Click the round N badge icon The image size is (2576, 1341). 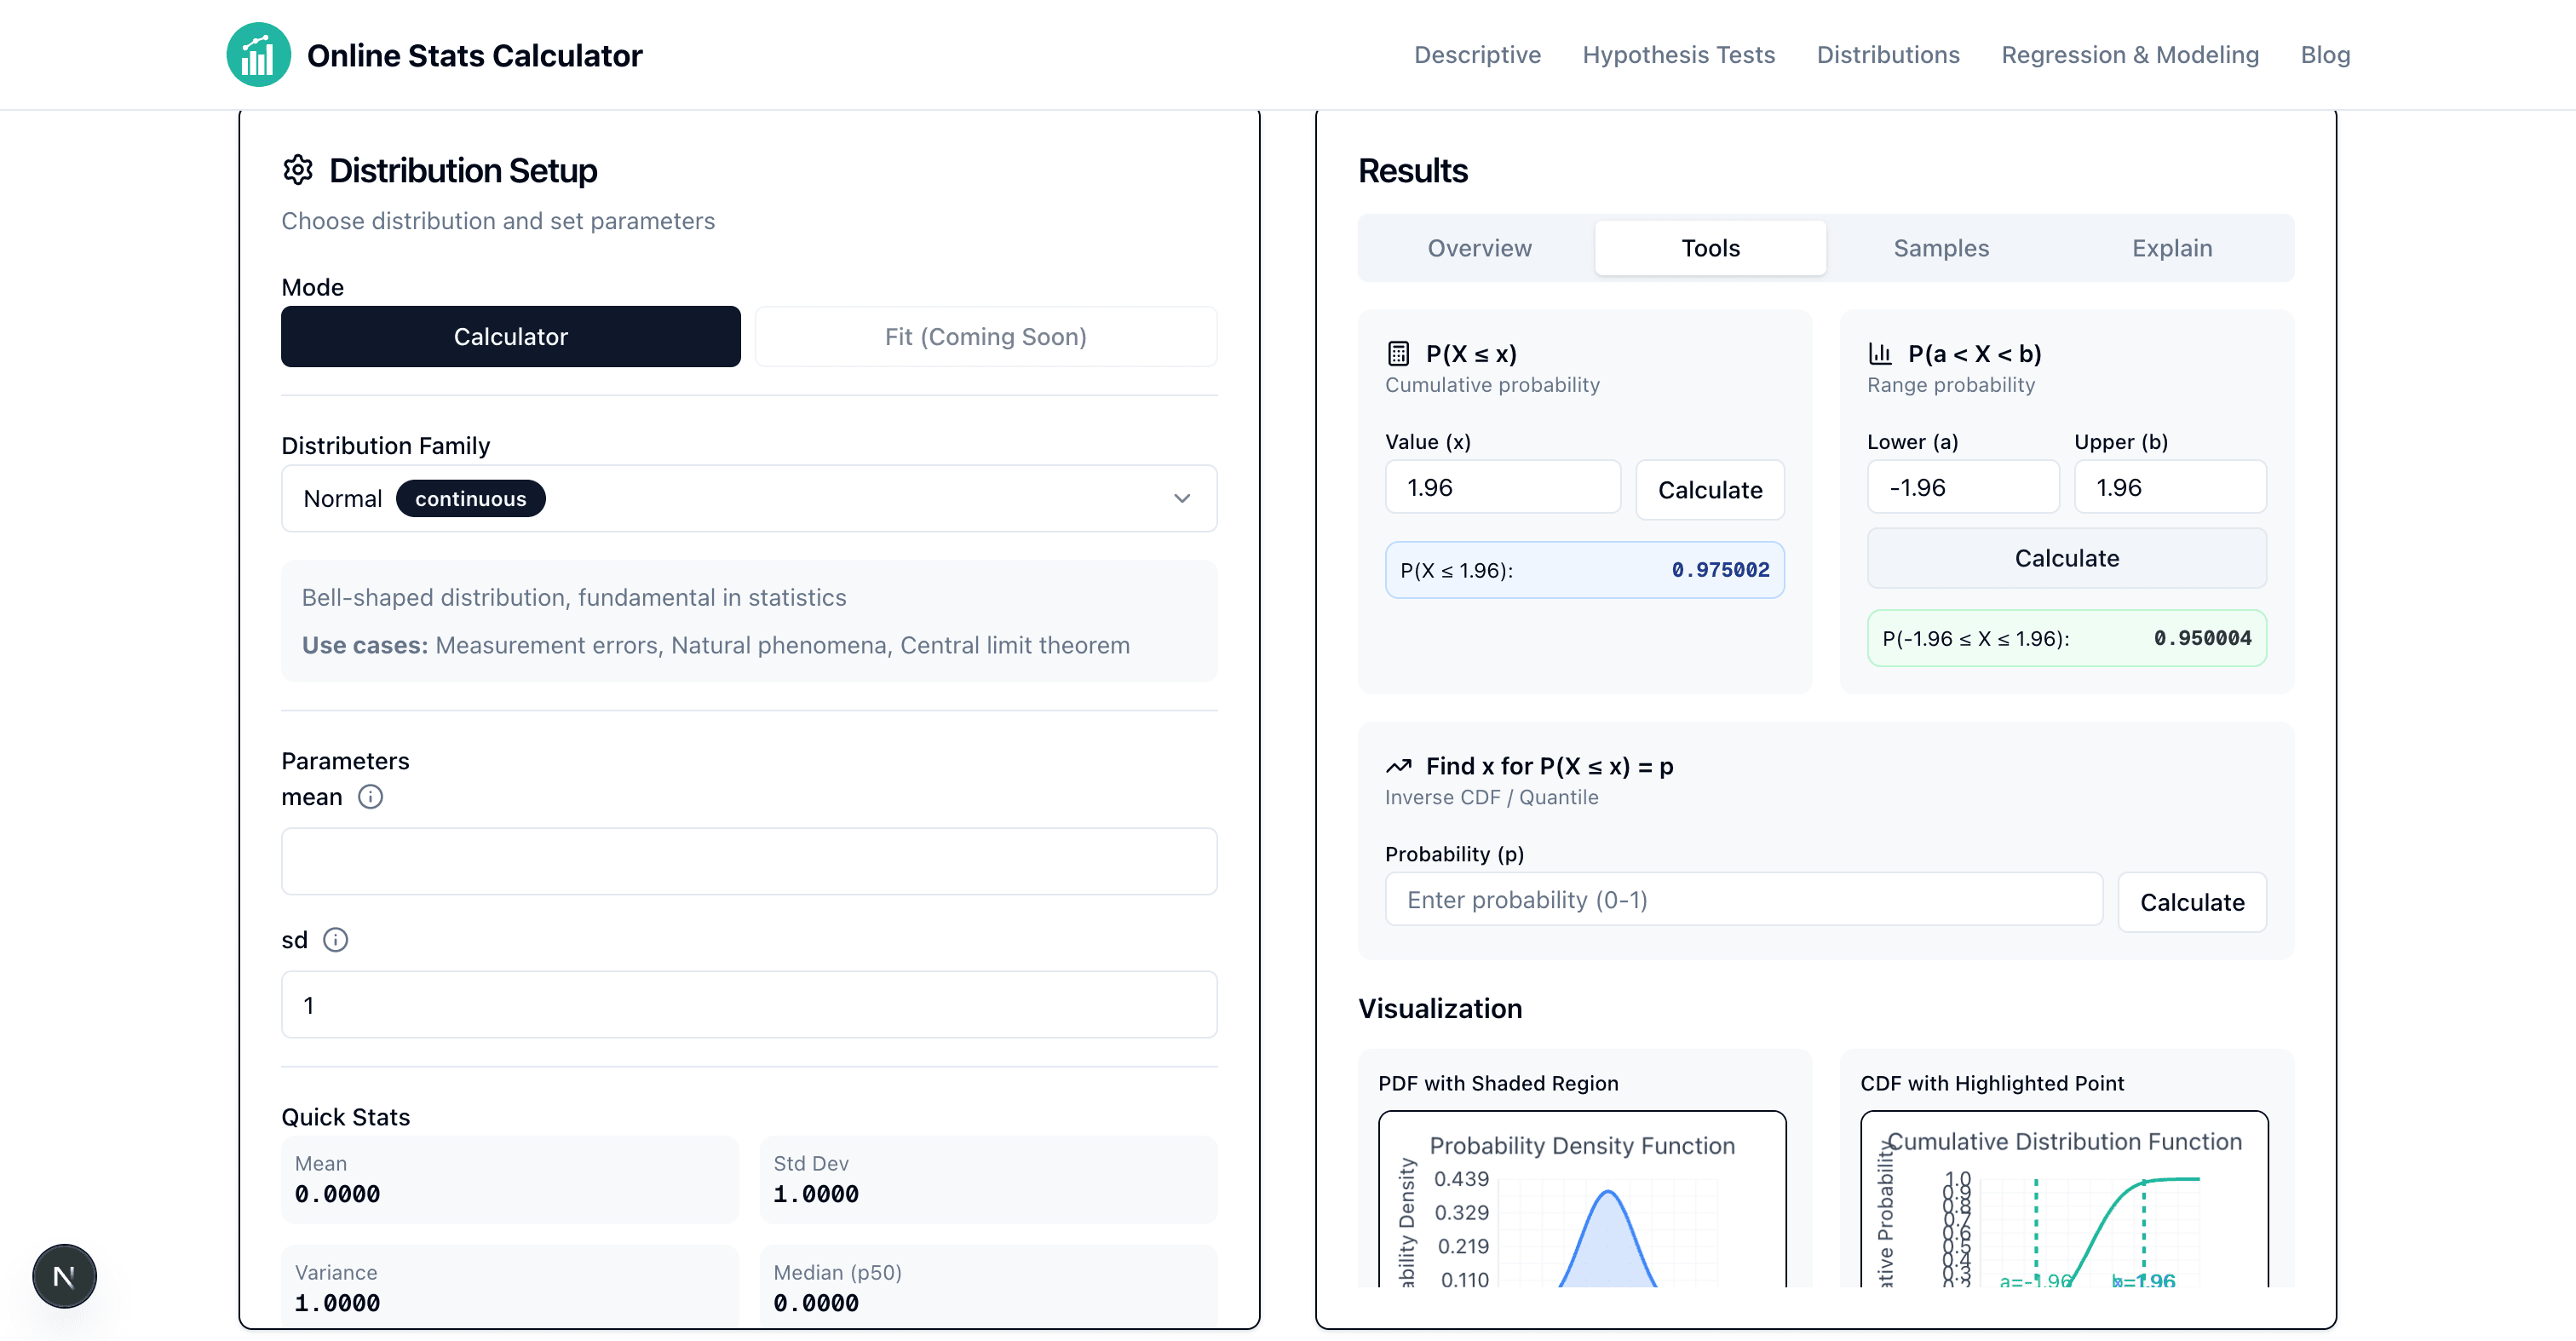click(x=64, y=1275)
